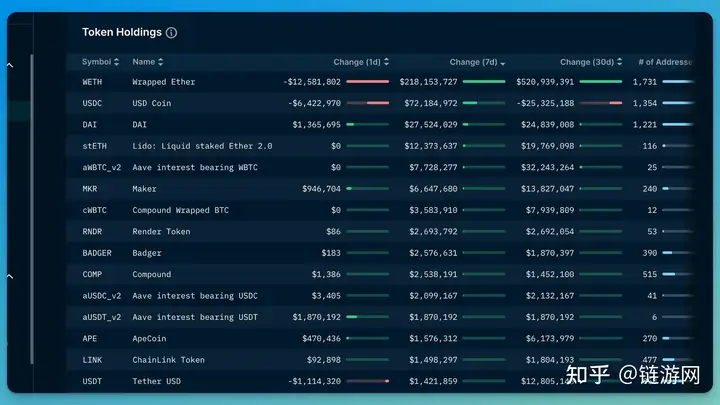Click the Token Holdings info icon

[171, 33]
